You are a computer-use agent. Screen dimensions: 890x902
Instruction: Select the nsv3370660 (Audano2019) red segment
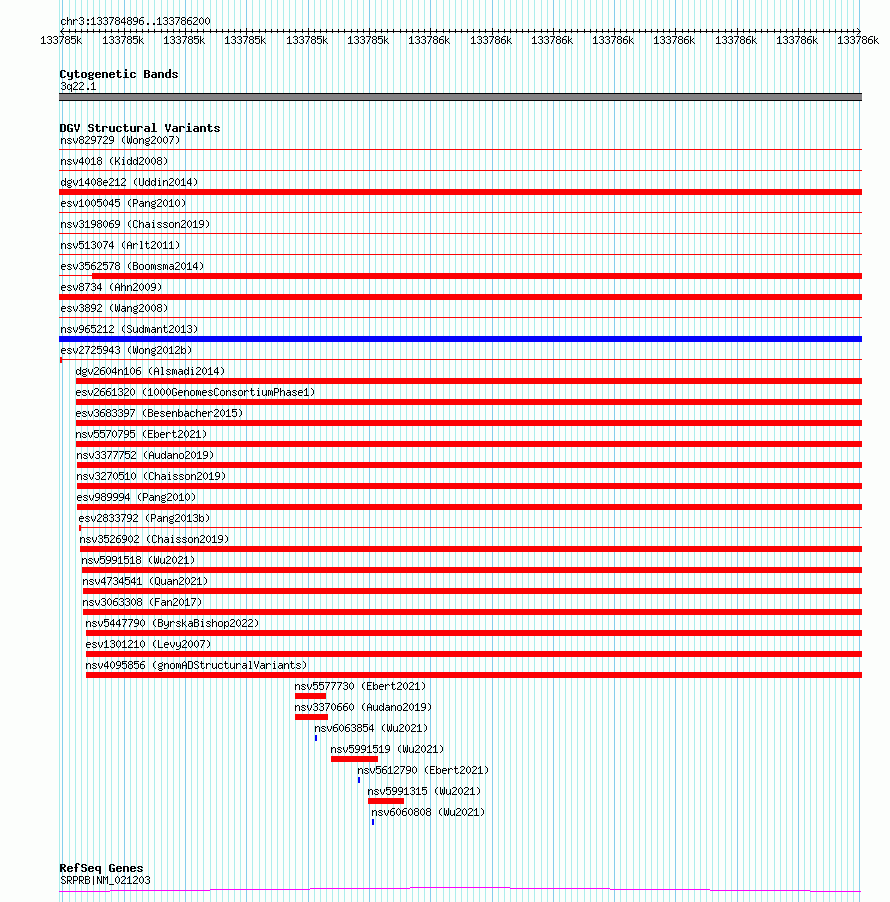click(311, 717)
